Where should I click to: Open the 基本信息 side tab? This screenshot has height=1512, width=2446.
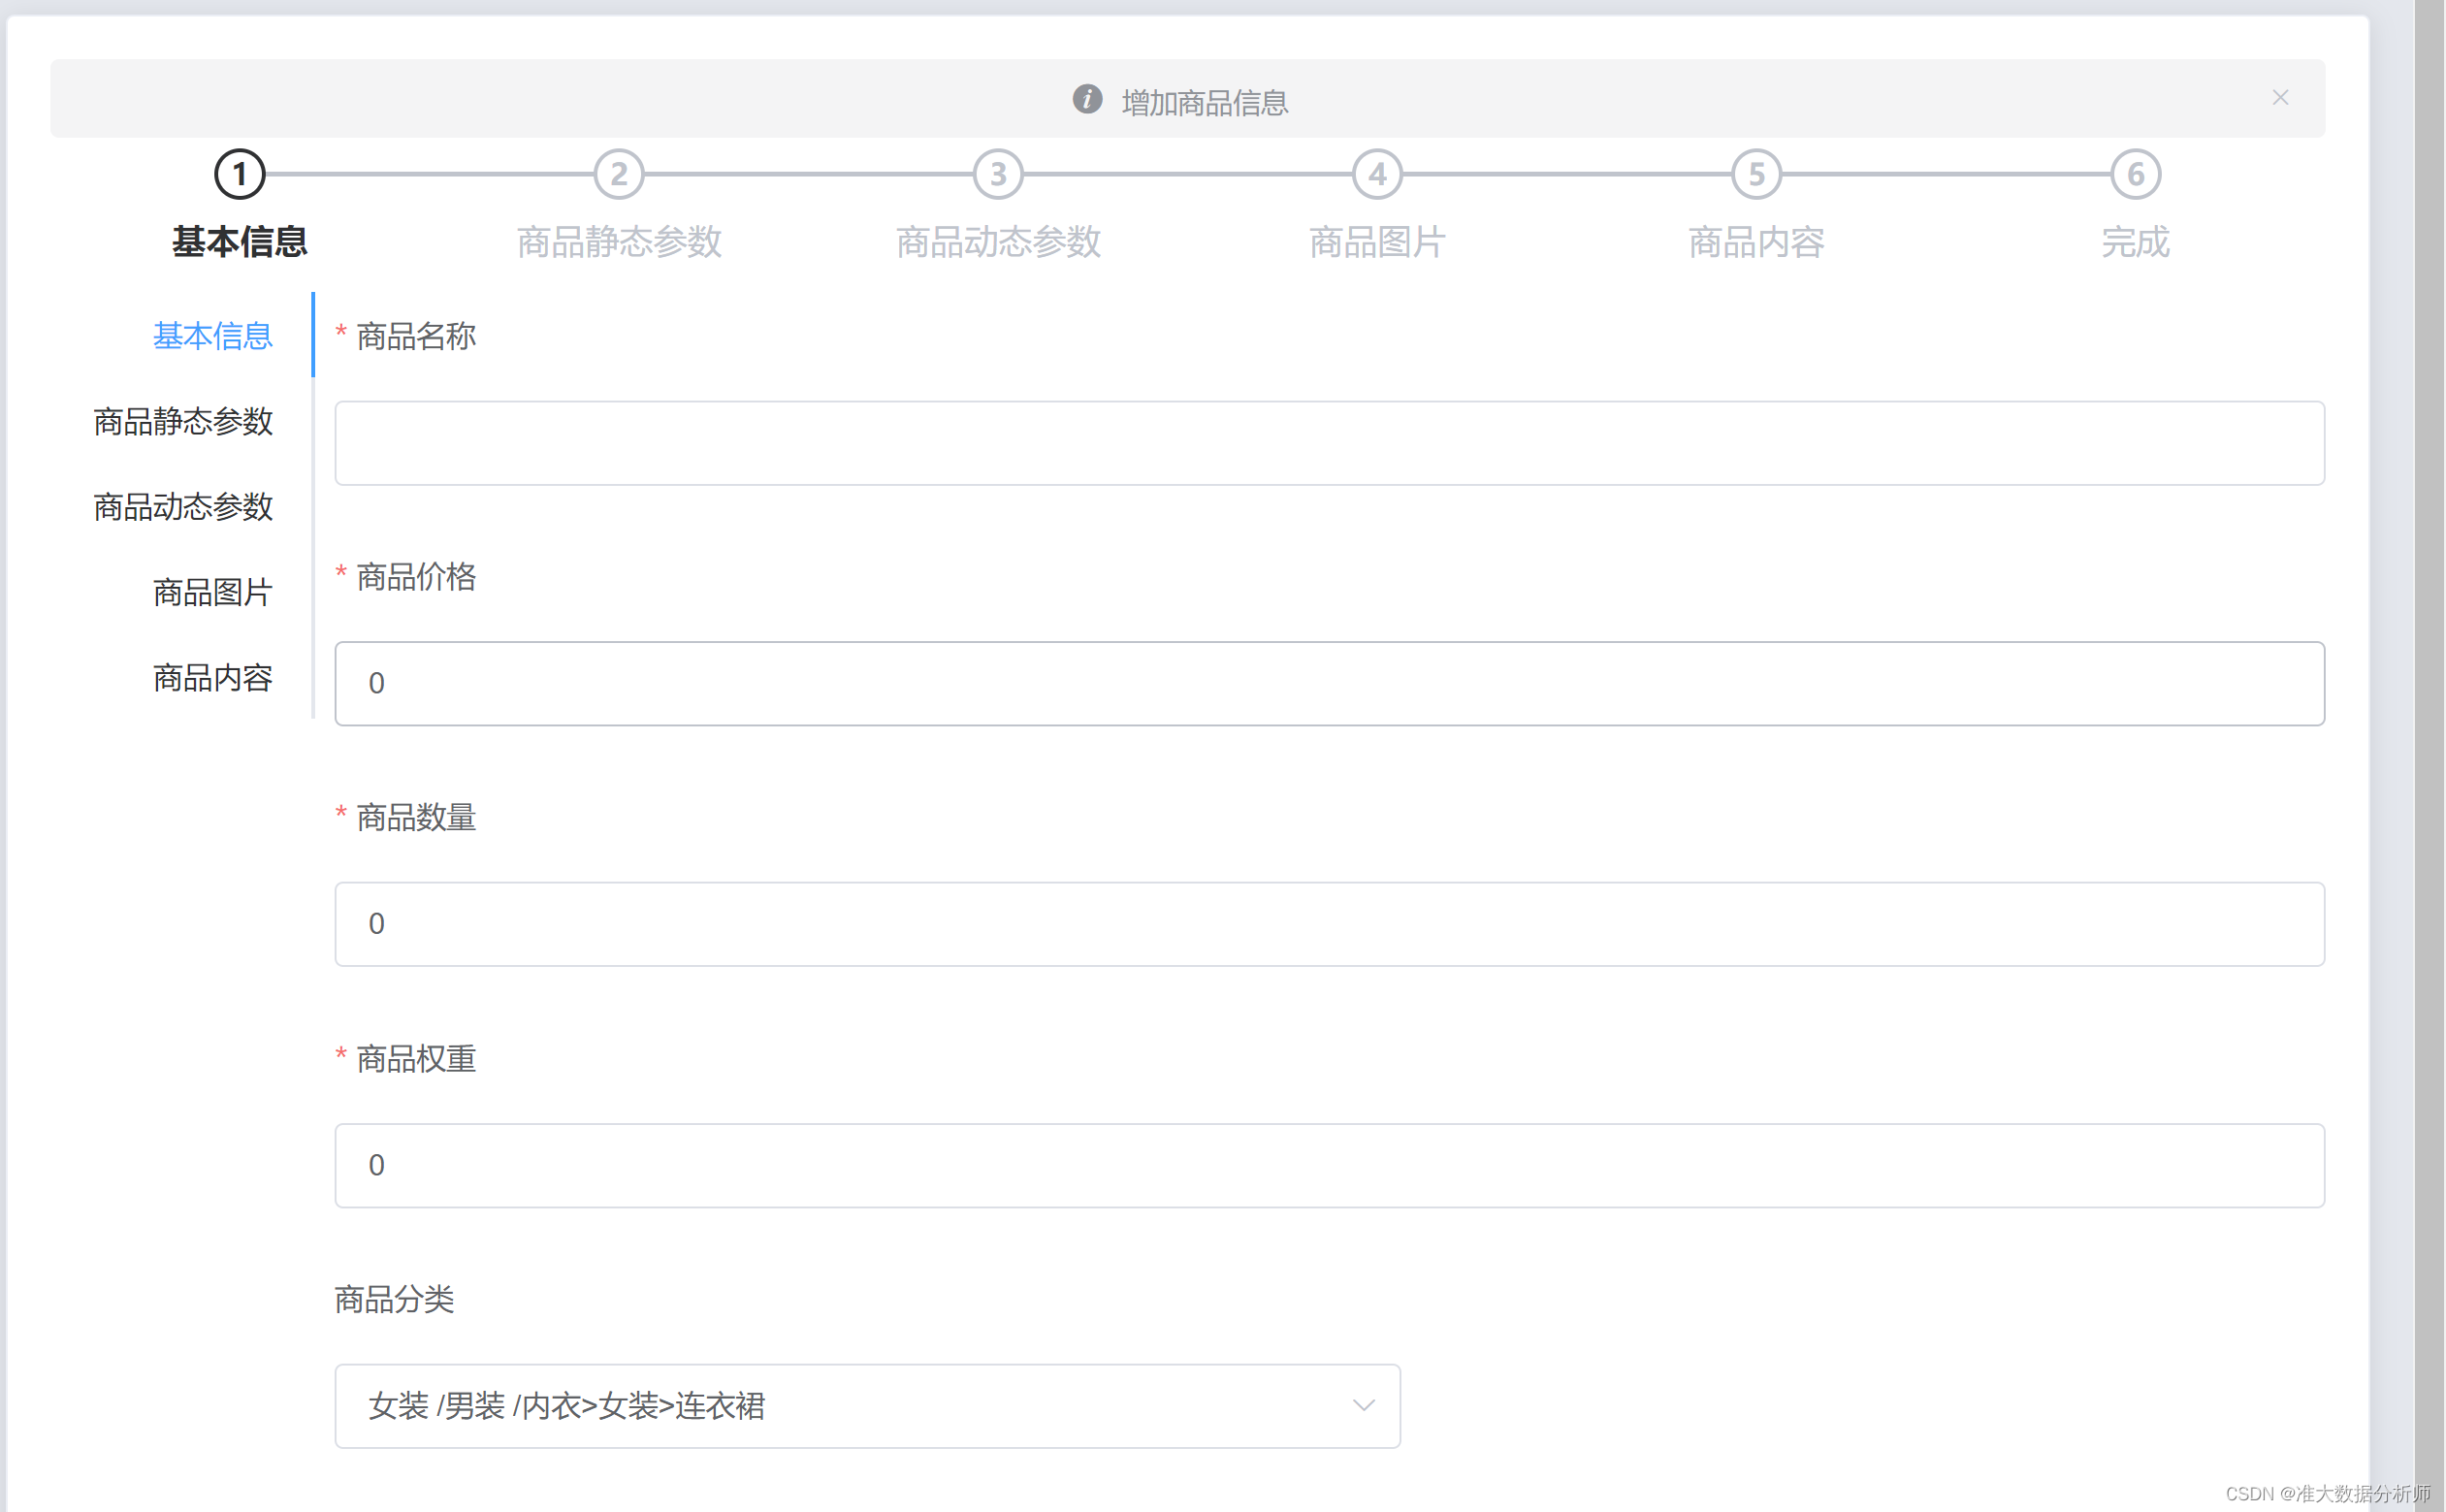coord(212,336)
